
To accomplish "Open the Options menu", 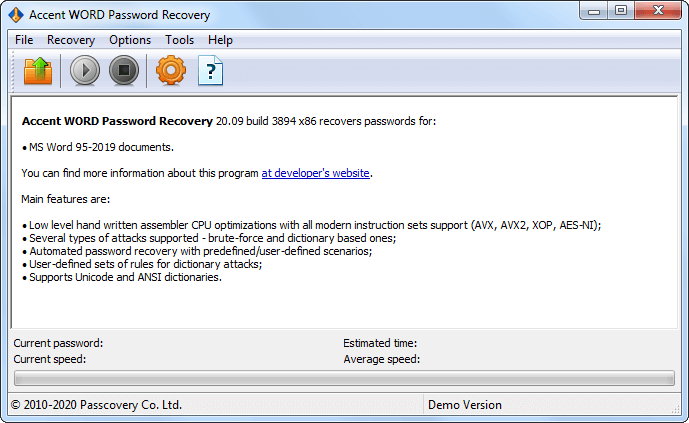I will point(130,40).
